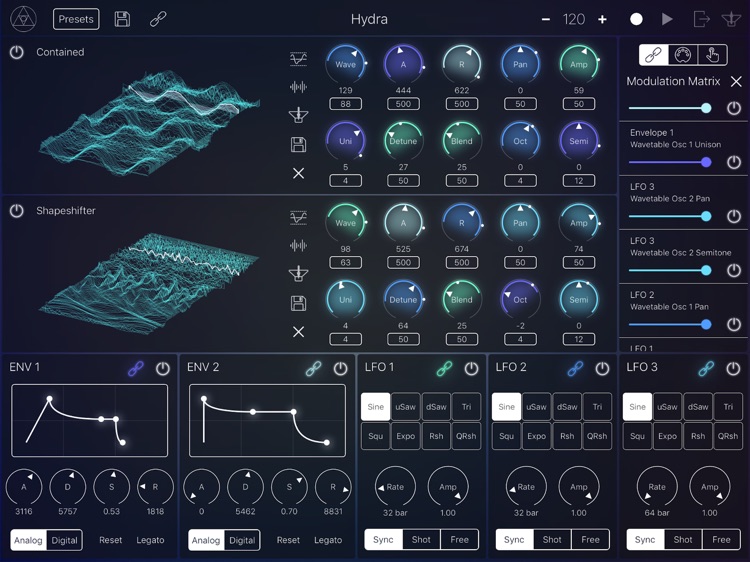Click the LFO 1 modulation link icon
The height and width of the screenshot is (562, 750).
coord(444,368)
